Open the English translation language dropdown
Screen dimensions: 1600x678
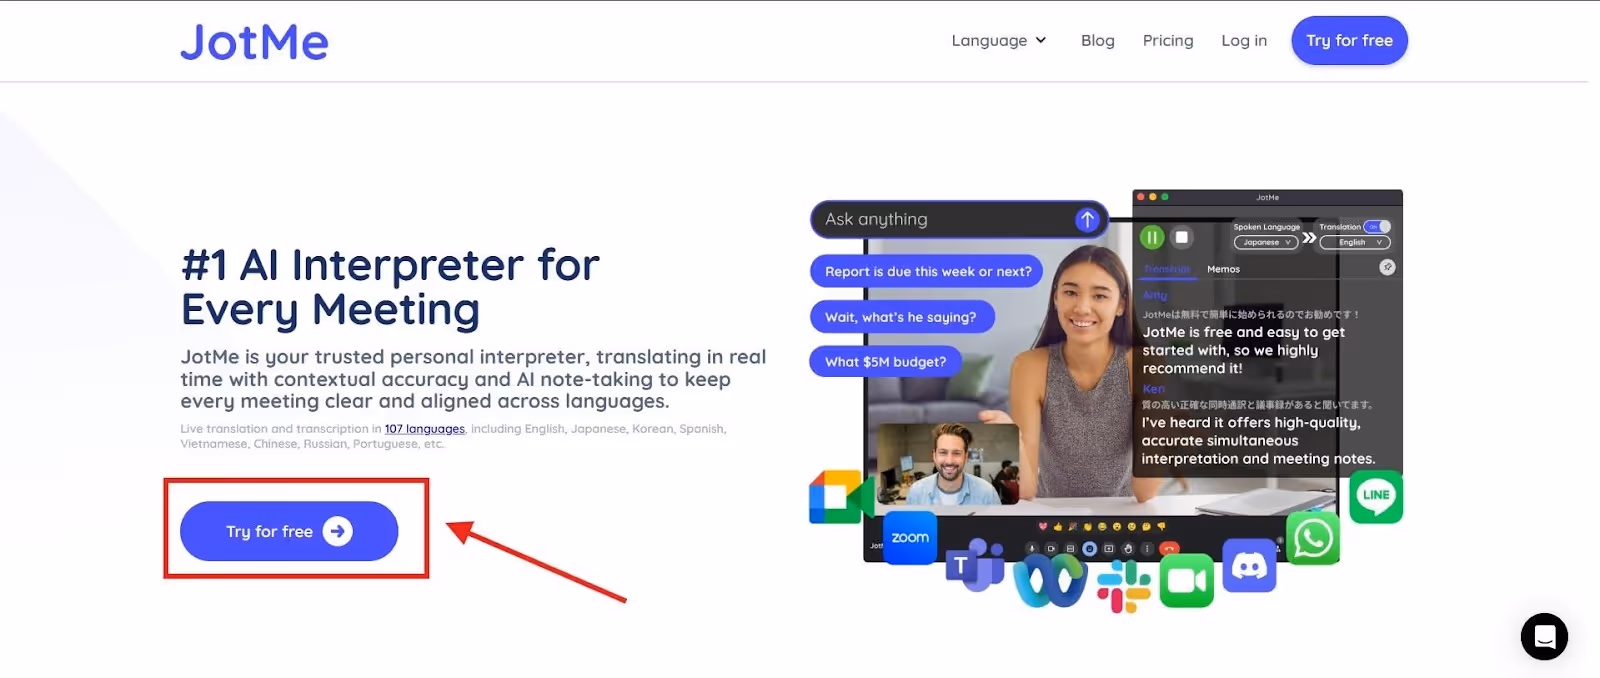(1355, 242)
